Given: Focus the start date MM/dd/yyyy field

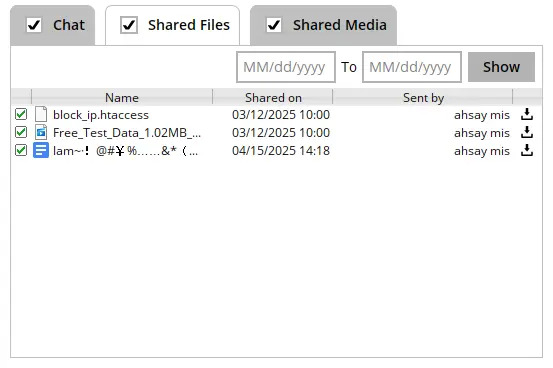Looking at the screenshot, I should (x=286, y=67).
